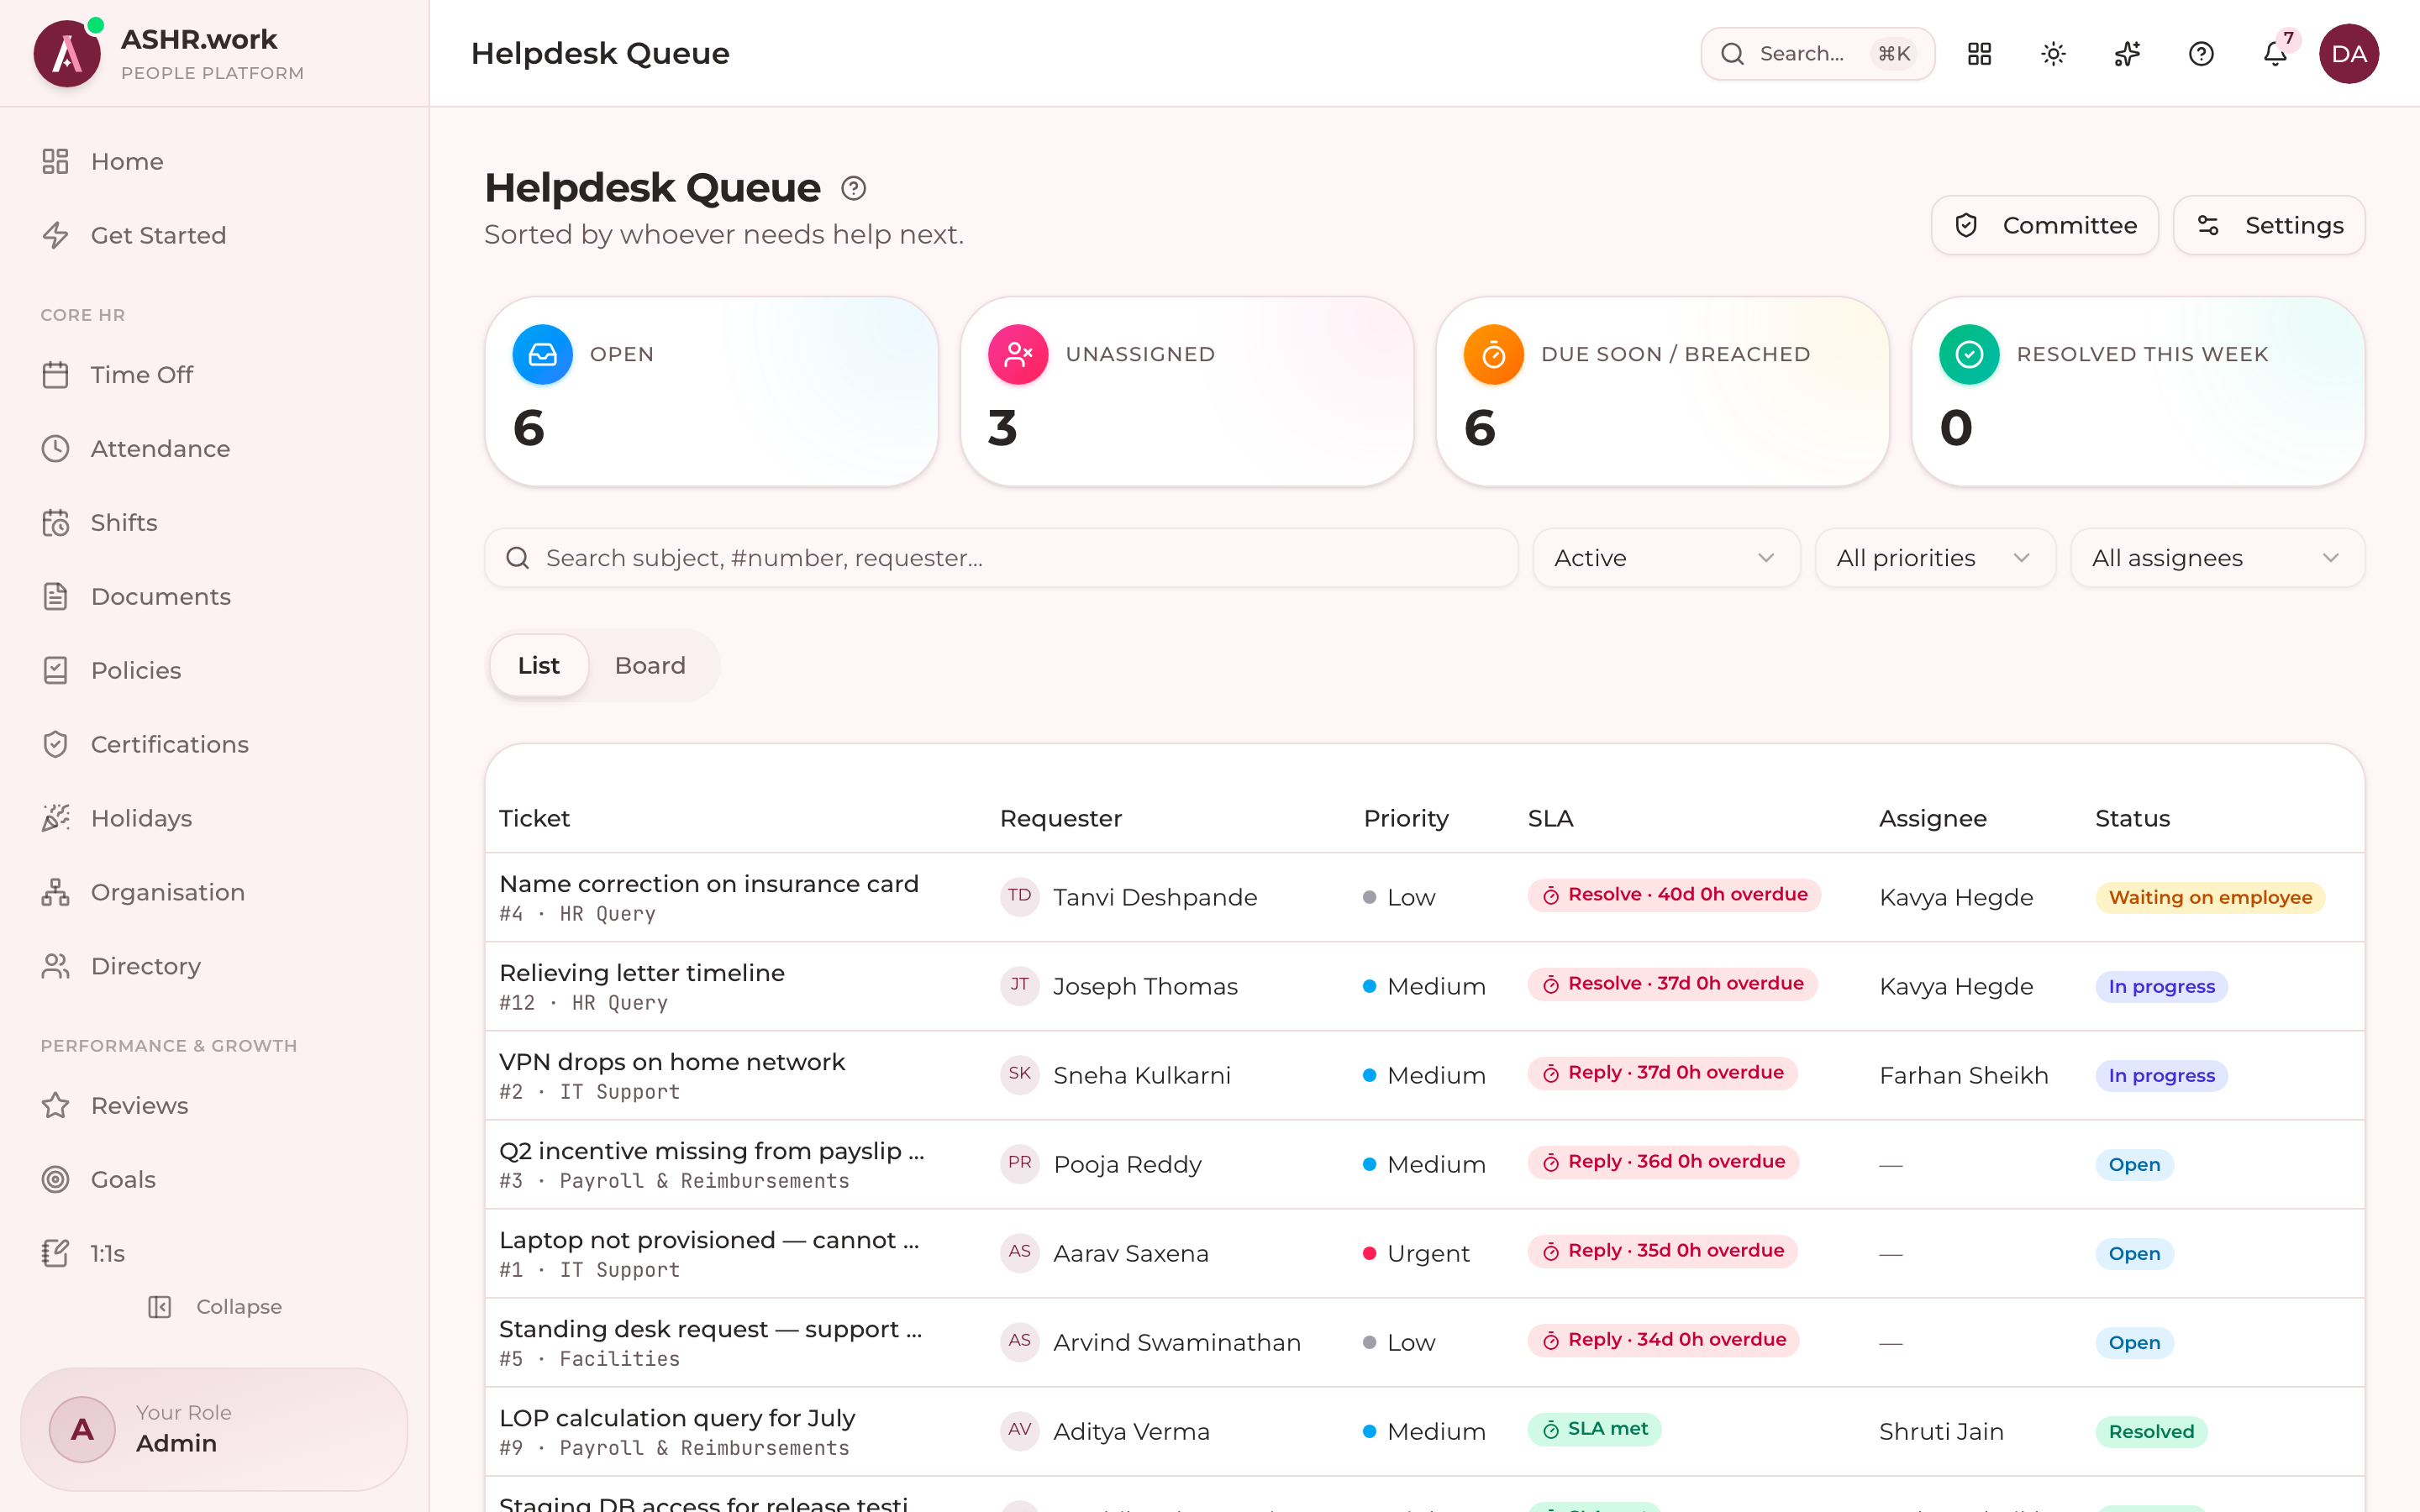Click the Organisation chart icon
Screen dimensions: 2420x1512
(x=55, y=893)
